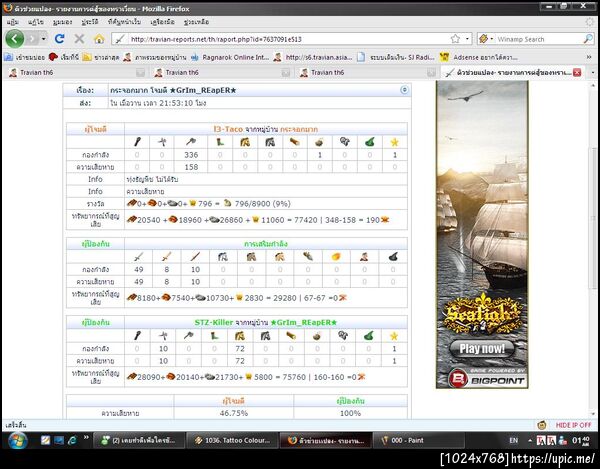The height and width of the screenshot is (469, 600).
Task: Go back with the green back arrow
Action: (x=15, y=39)
